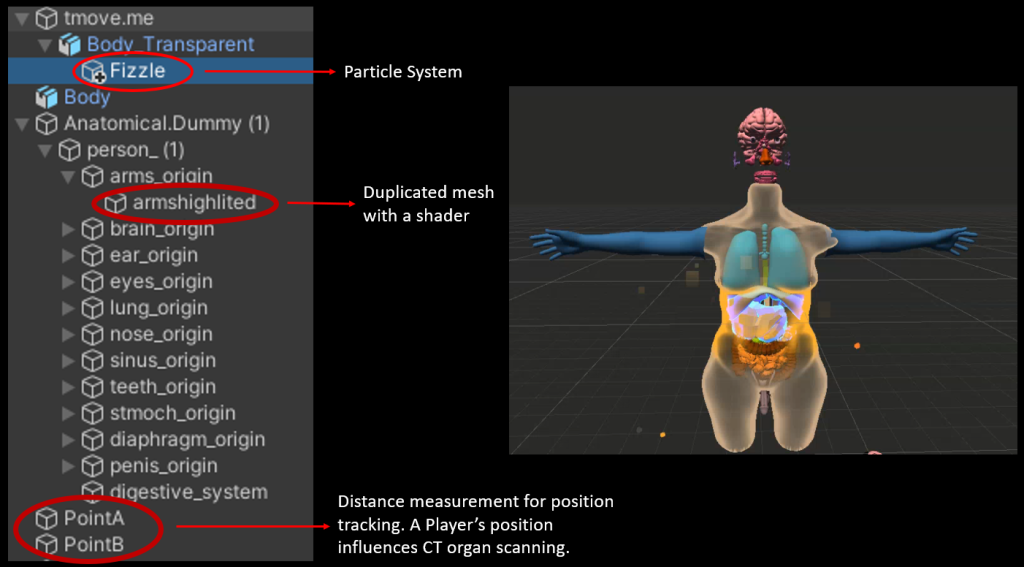Click the penis_origin cube icon
The height and width of the screenshot is (567, 1024).
93,466
